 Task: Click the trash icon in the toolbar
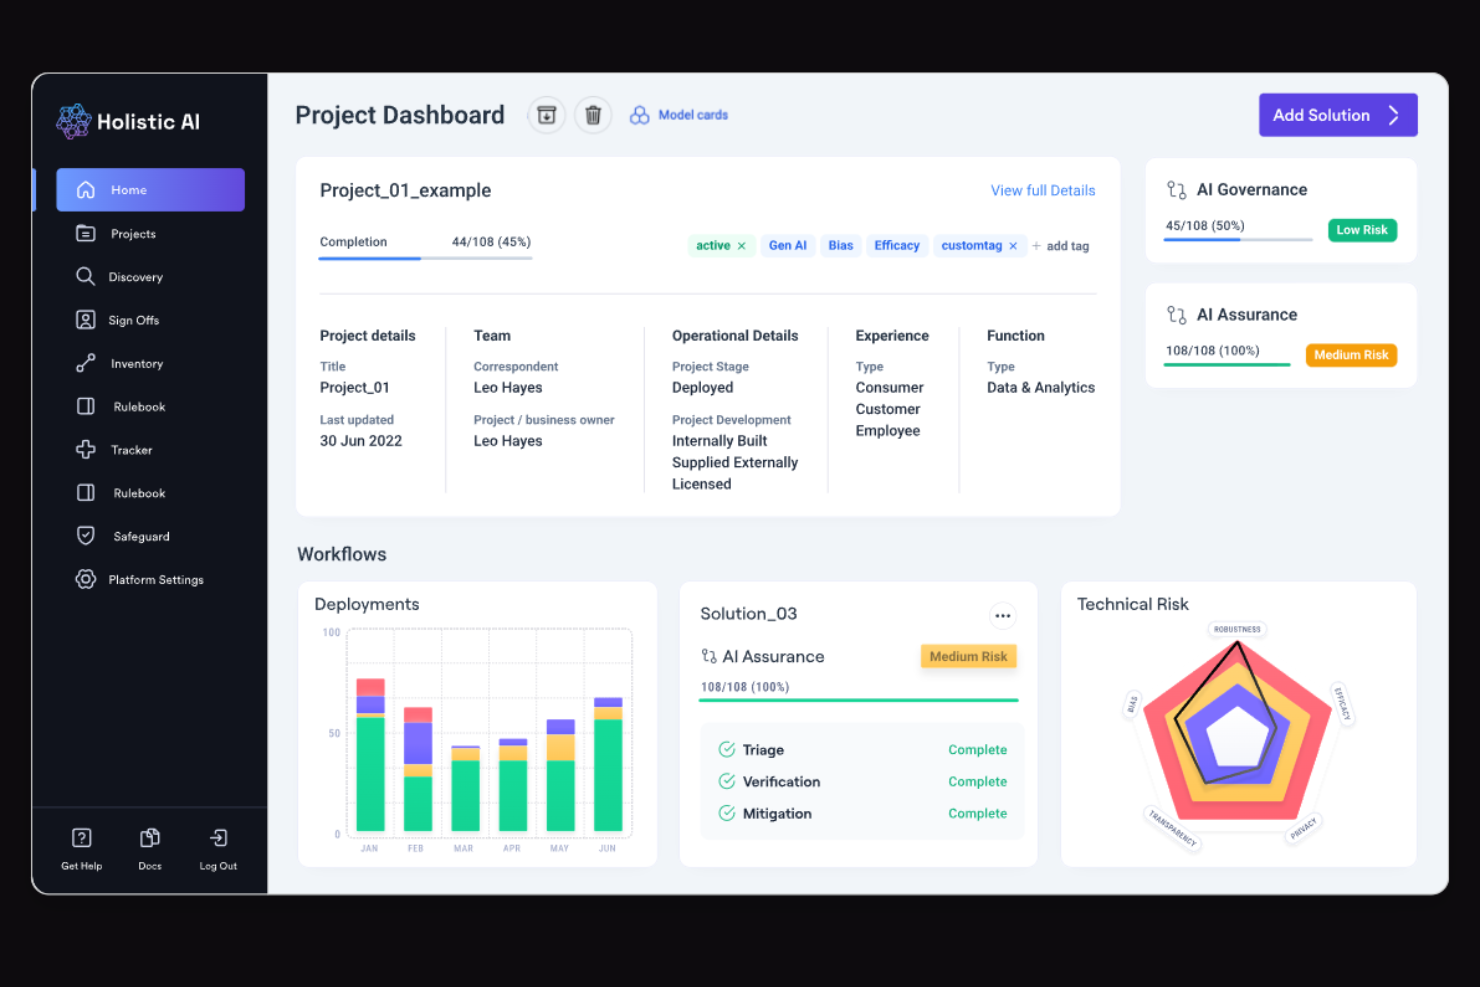click(593, 114)
